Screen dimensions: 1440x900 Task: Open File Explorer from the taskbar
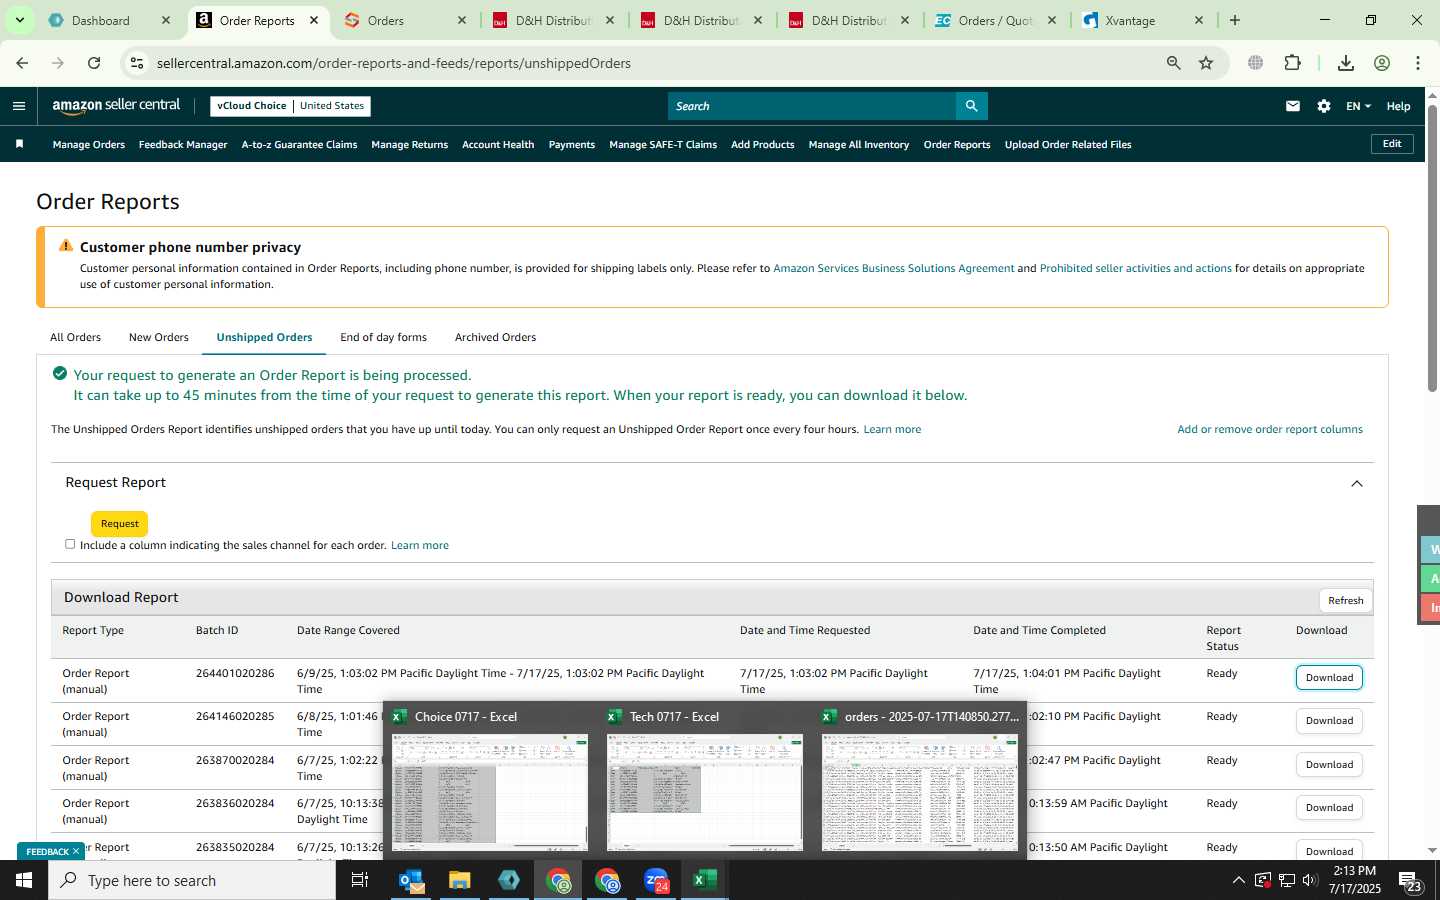point(460,880)
